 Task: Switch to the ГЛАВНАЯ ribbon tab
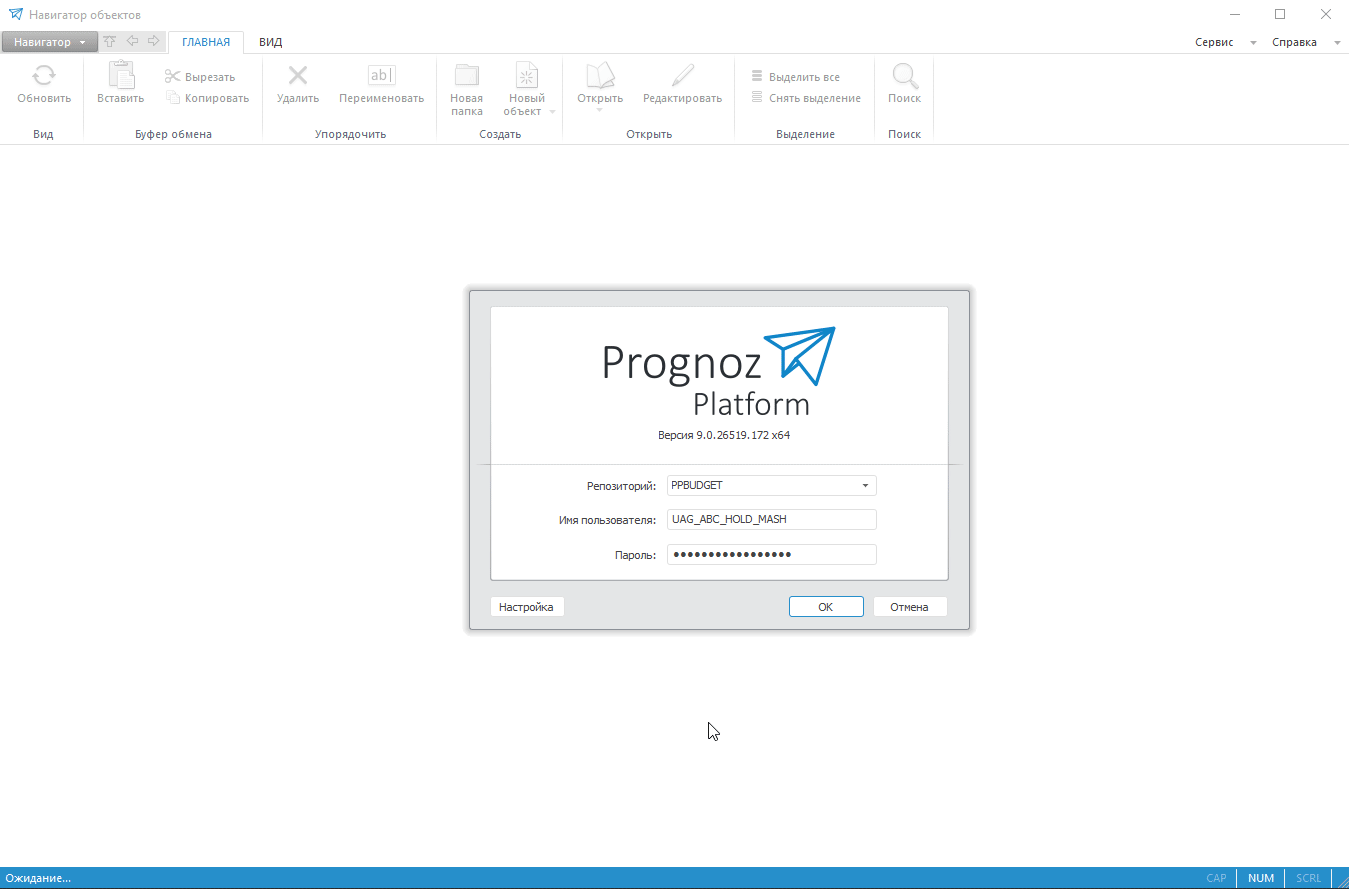pos(206,42)
